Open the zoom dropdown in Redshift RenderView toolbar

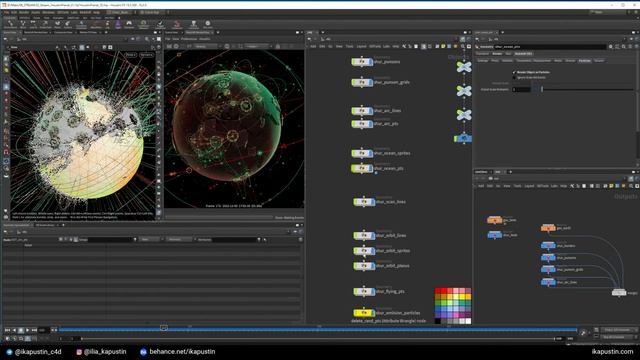coord(258,47)
